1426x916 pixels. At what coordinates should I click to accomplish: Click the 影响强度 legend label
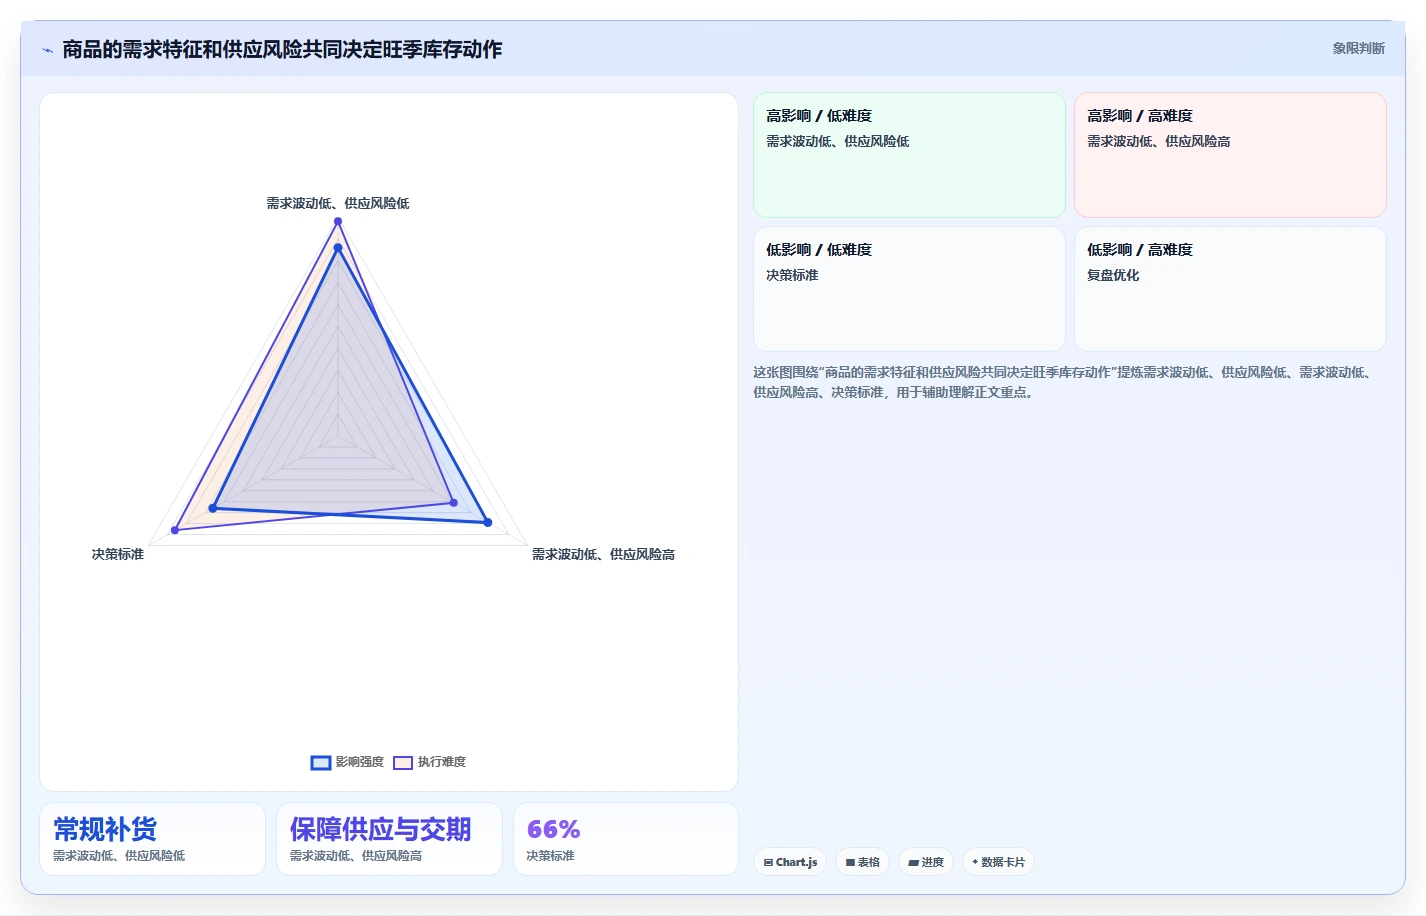tap(360, 762)
